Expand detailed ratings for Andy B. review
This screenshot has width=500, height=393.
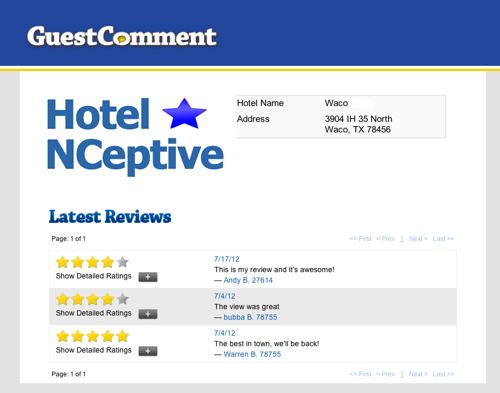(148, 277)
